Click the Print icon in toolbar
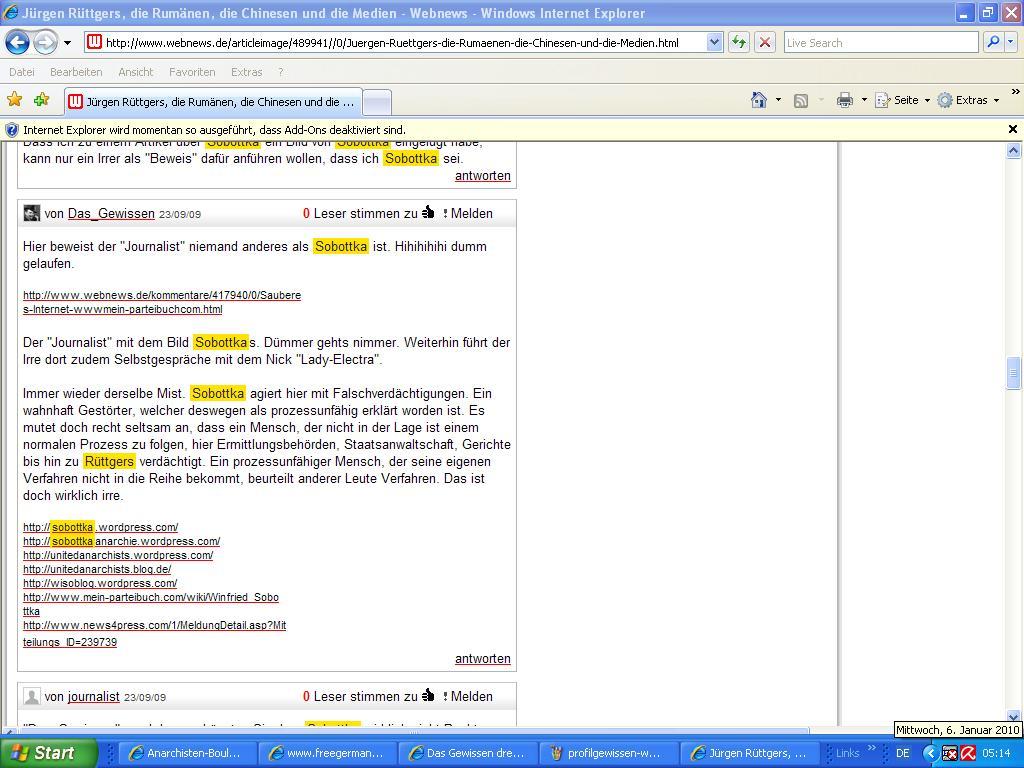1024x768 pixels. click(x=845, y=100)
